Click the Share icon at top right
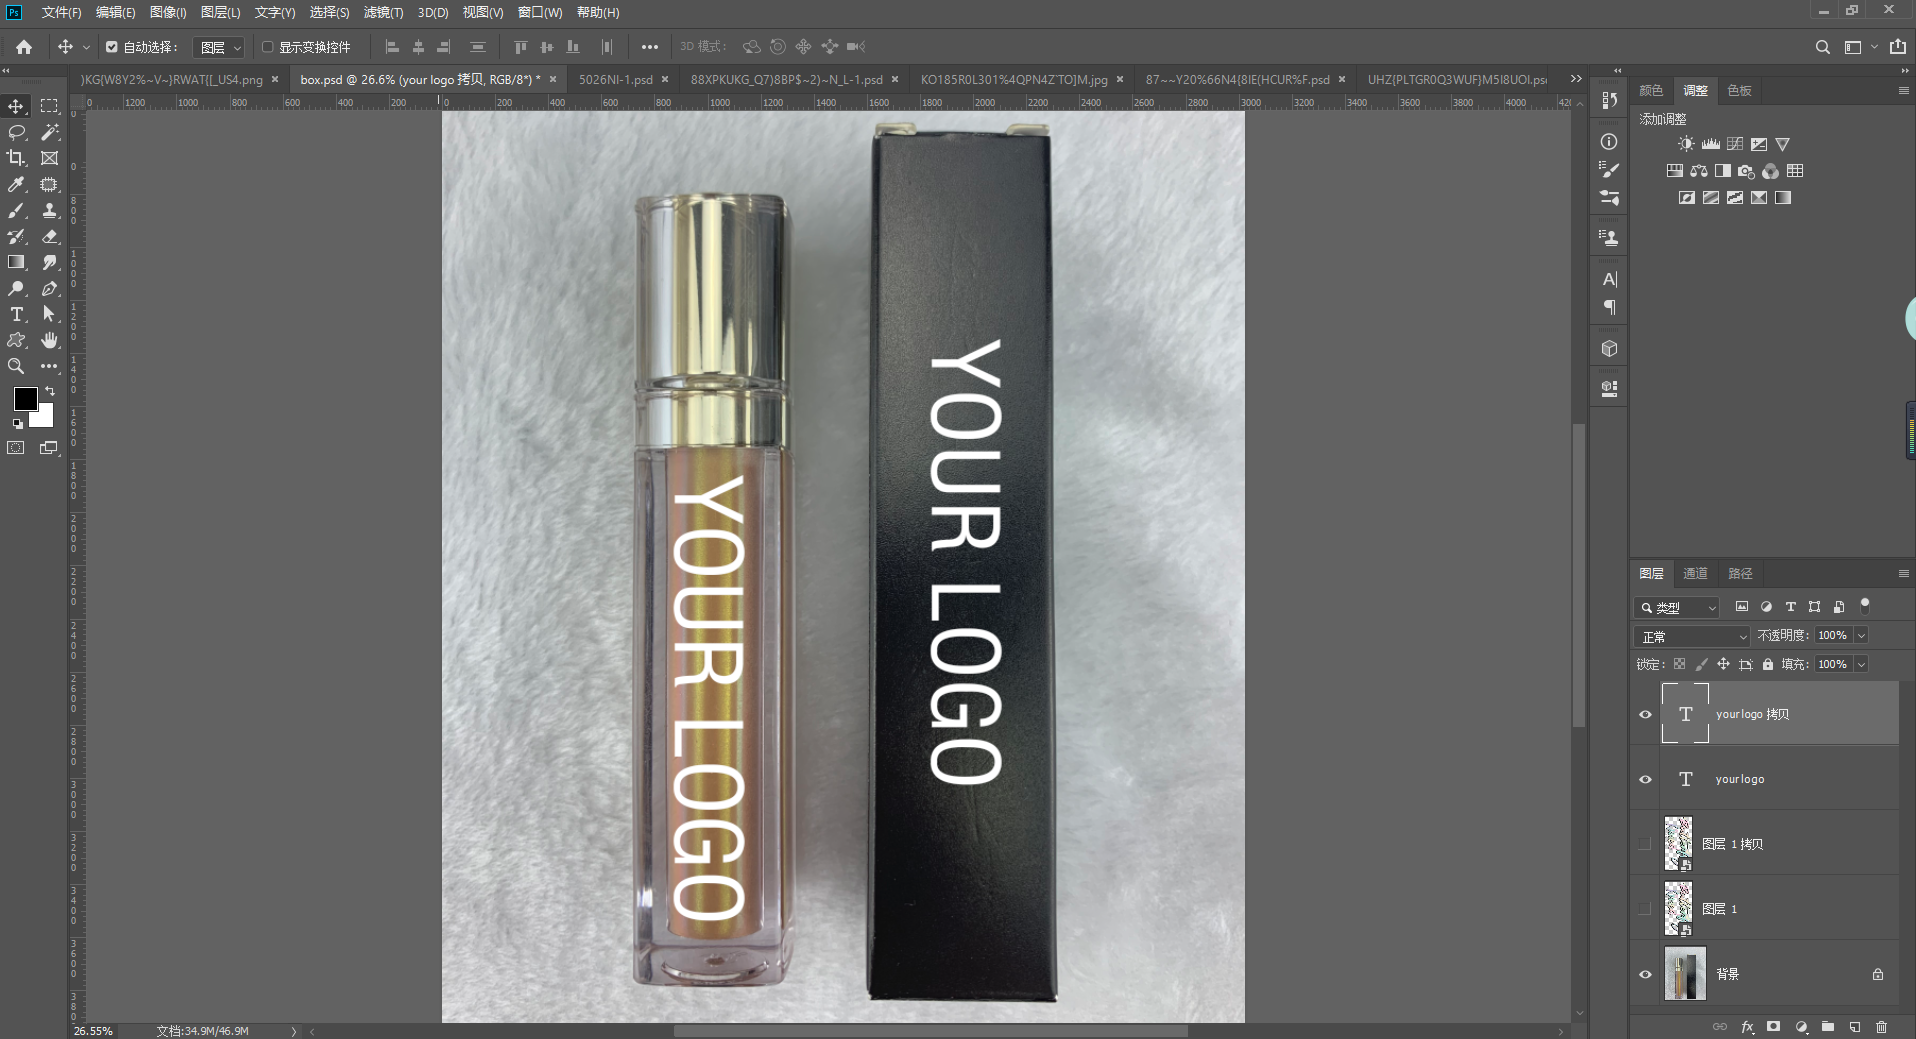1916x1039 pixels. (1898, 47)
